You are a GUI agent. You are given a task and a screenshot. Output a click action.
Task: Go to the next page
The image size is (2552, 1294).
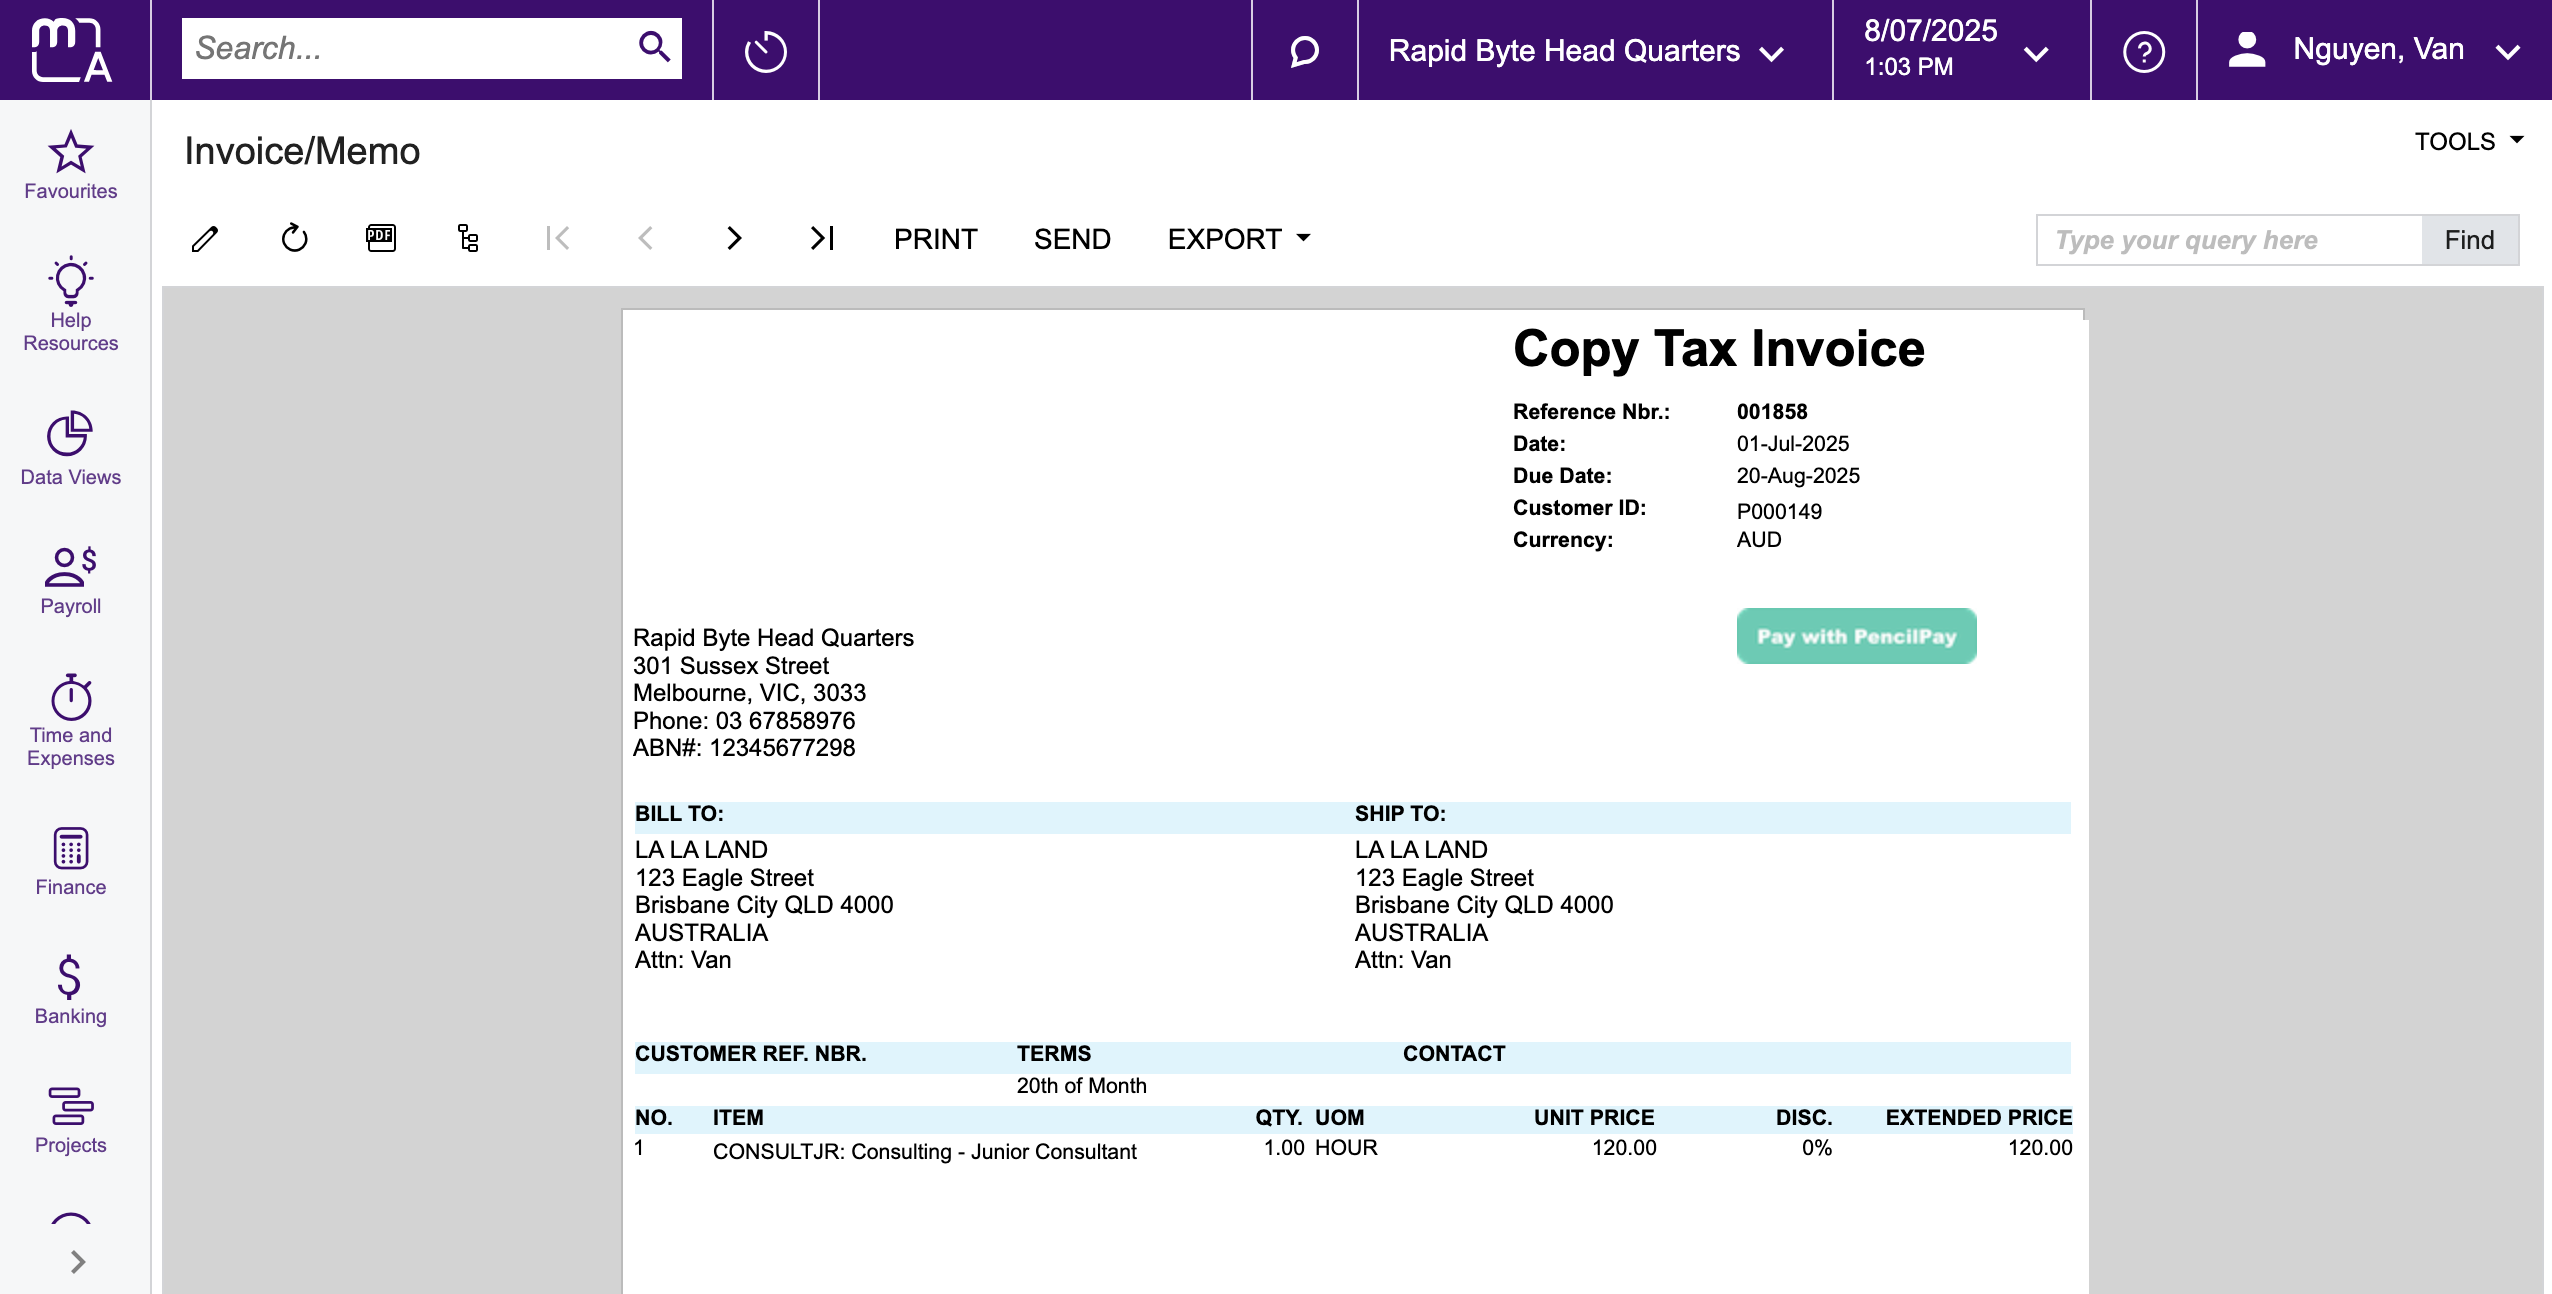click(734, 238)
